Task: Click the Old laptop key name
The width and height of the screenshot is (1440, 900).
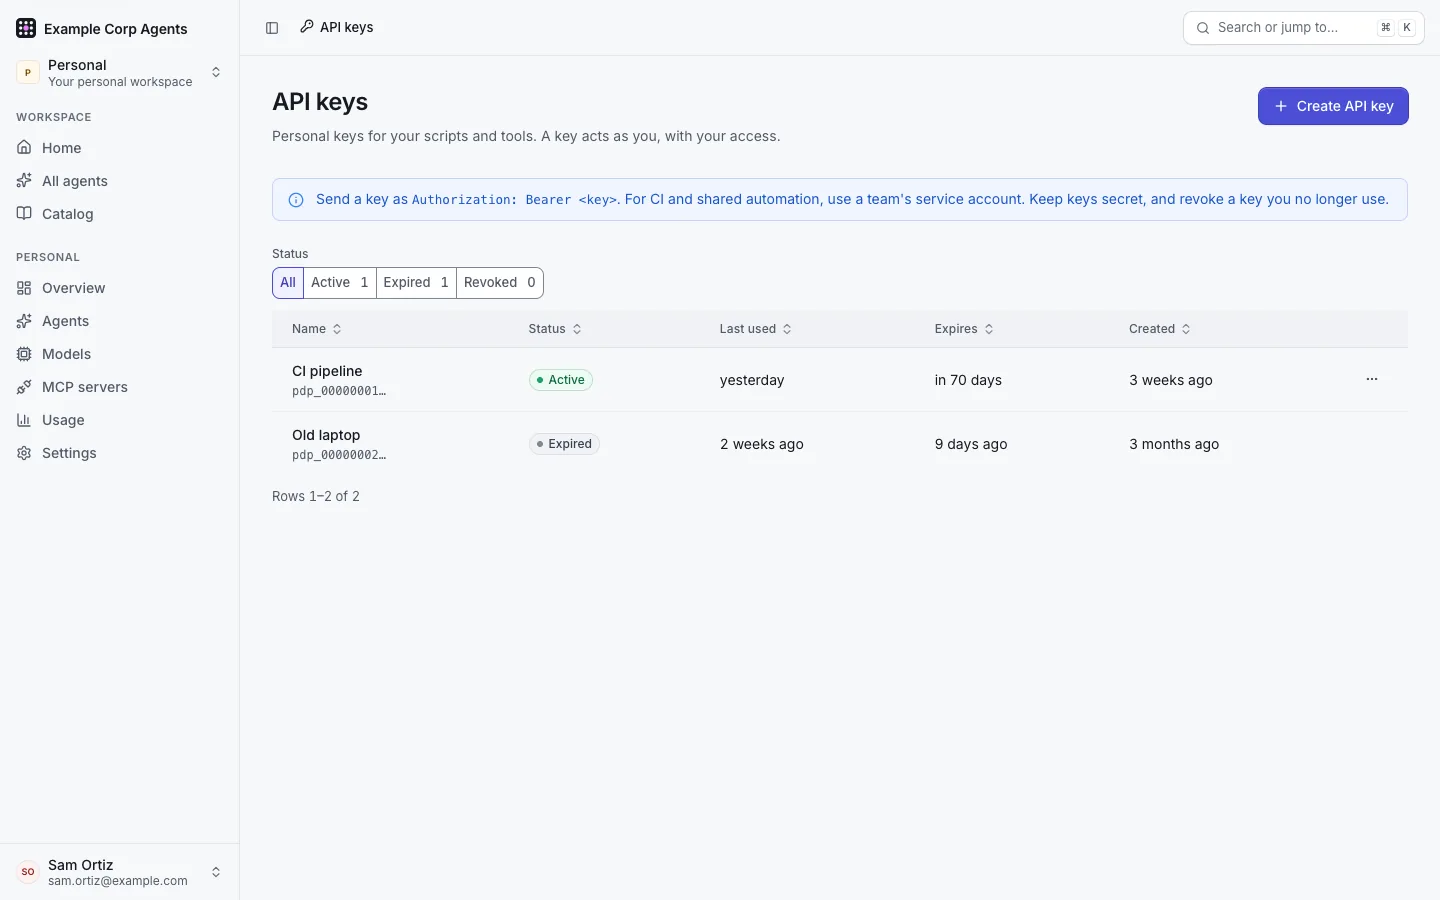Action: (x=326, y=435)
